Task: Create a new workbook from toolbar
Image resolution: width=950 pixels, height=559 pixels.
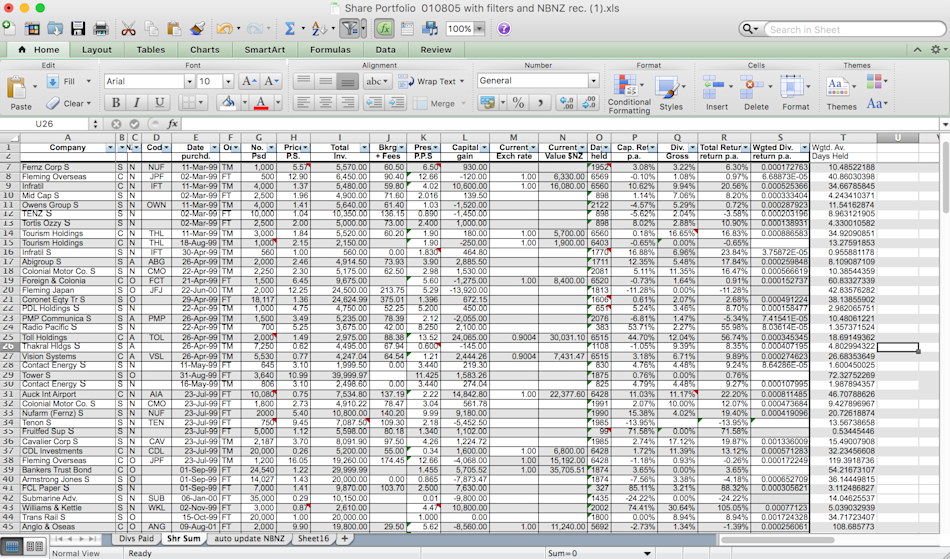Action: click(9, 28)
